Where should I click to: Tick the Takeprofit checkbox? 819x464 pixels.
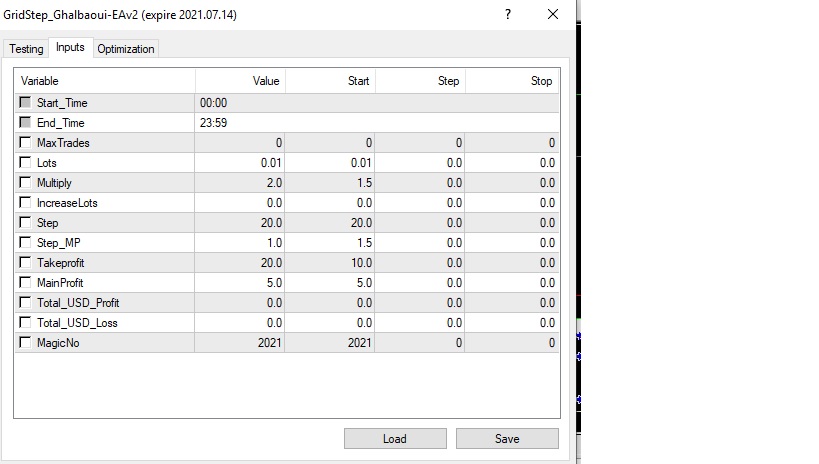[25, 263]
